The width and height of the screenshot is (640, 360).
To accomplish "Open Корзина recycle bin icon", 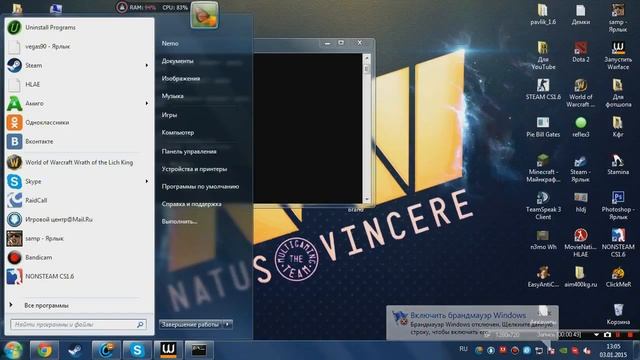I will point(618,314).
